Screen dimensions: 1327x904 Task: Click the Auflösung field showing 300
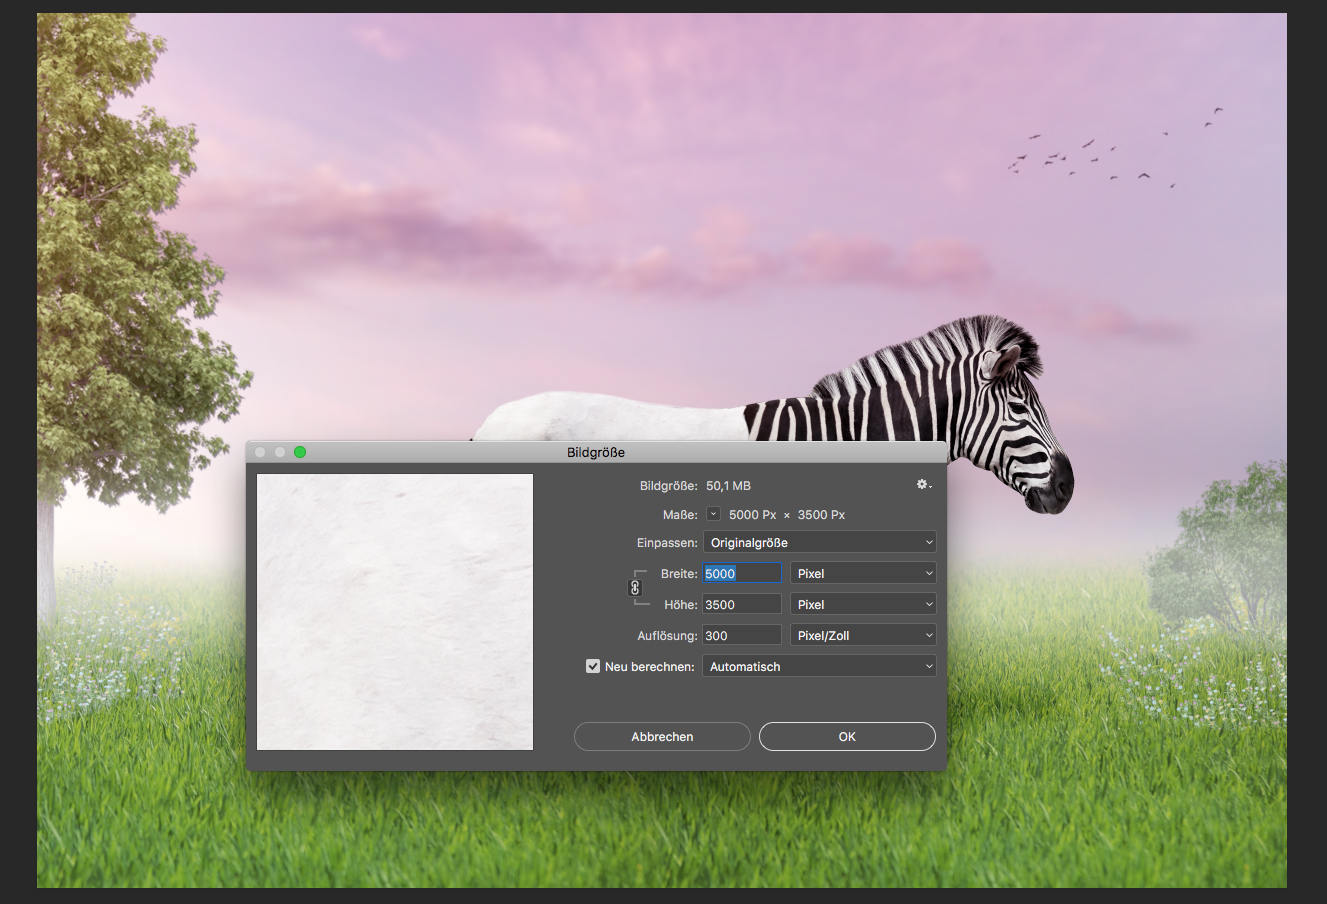(740, 634)
